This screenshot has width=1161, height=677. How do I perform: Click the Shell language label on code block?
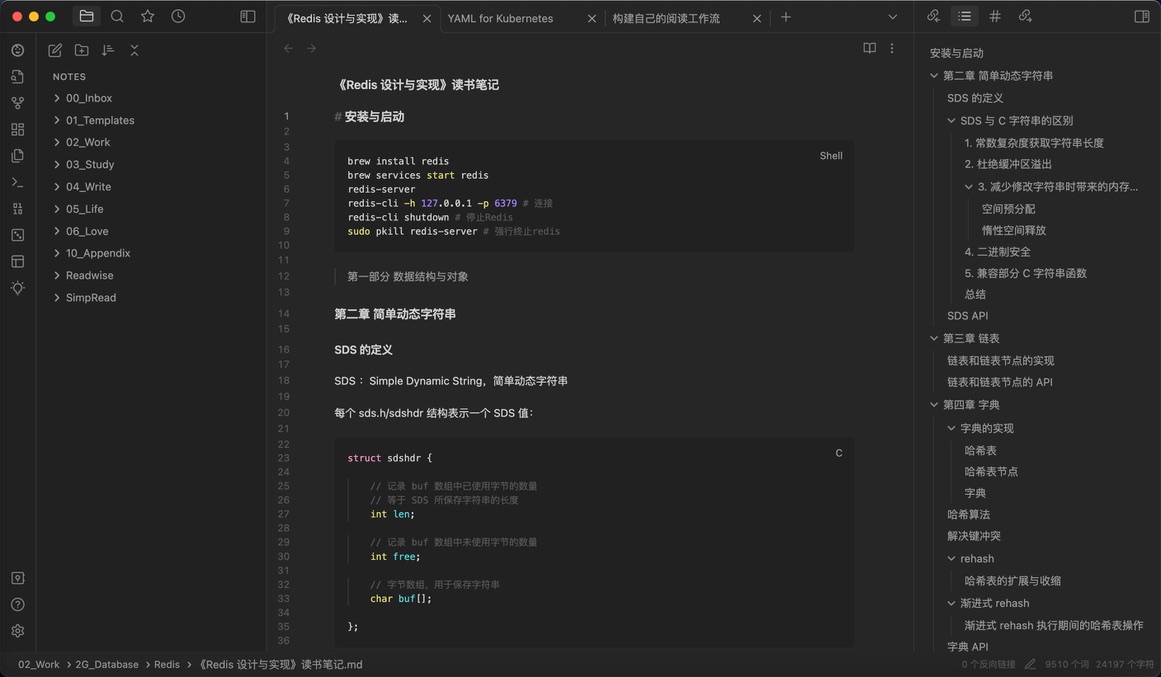point(831,156)
